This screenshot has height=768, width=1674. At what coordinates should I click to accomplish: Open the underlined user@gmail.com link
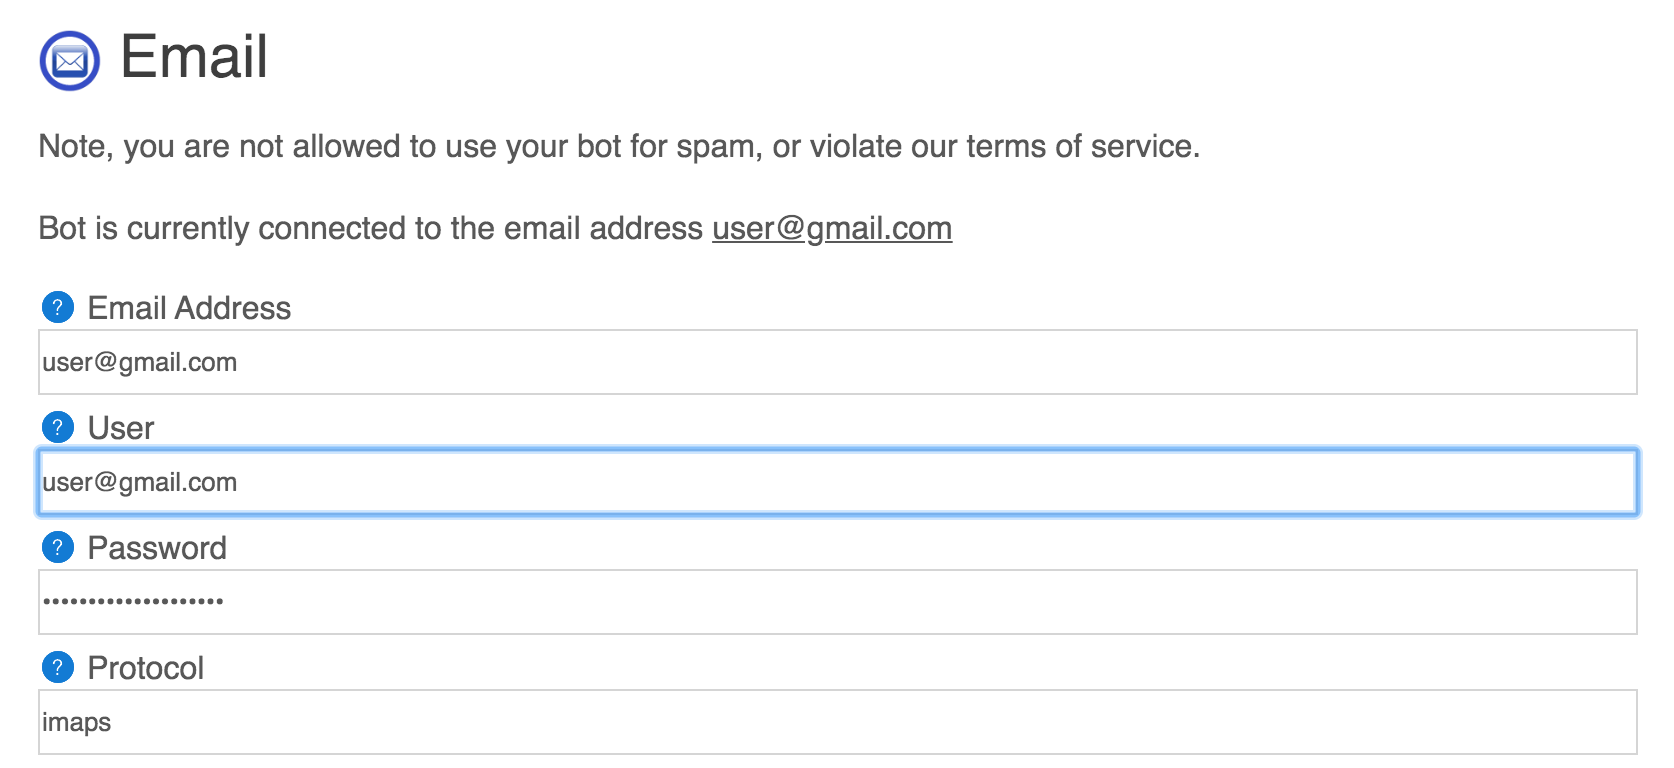[832, 229]
